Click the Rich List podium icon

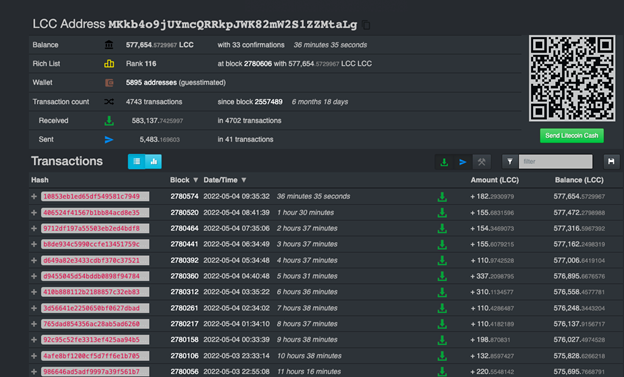coord(109,64)
